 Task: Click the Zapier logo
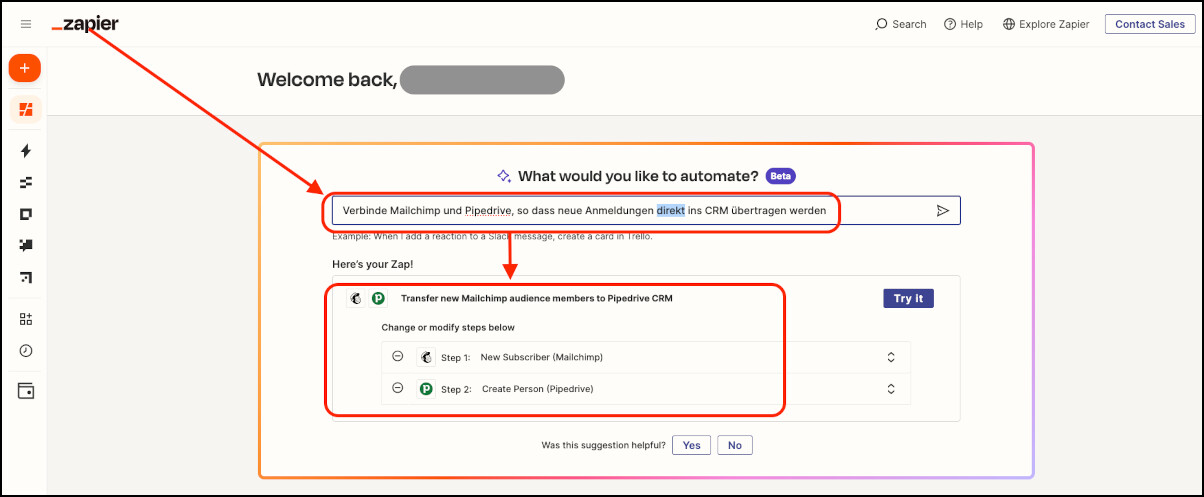[85, 24]
